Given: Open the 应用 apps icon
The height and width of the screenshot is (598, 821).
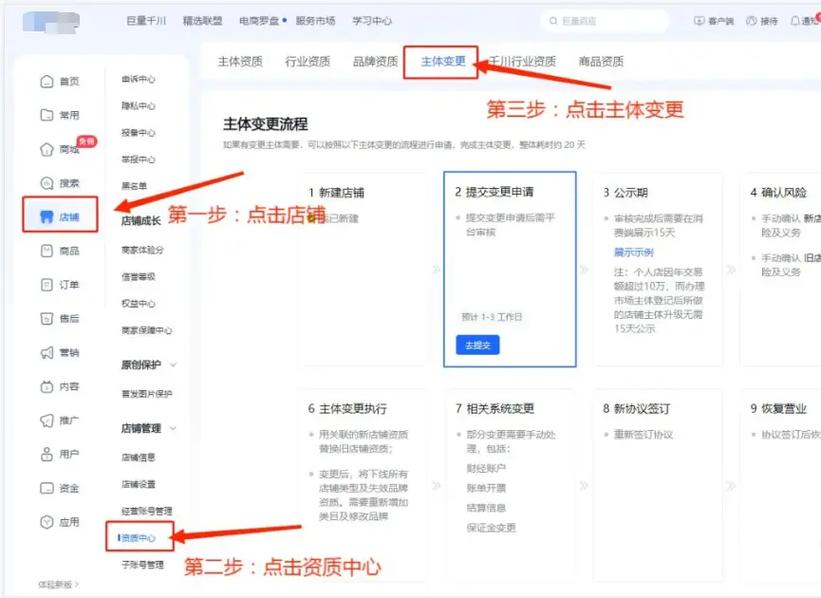Looking at the screenshot, I should (47, 522).
